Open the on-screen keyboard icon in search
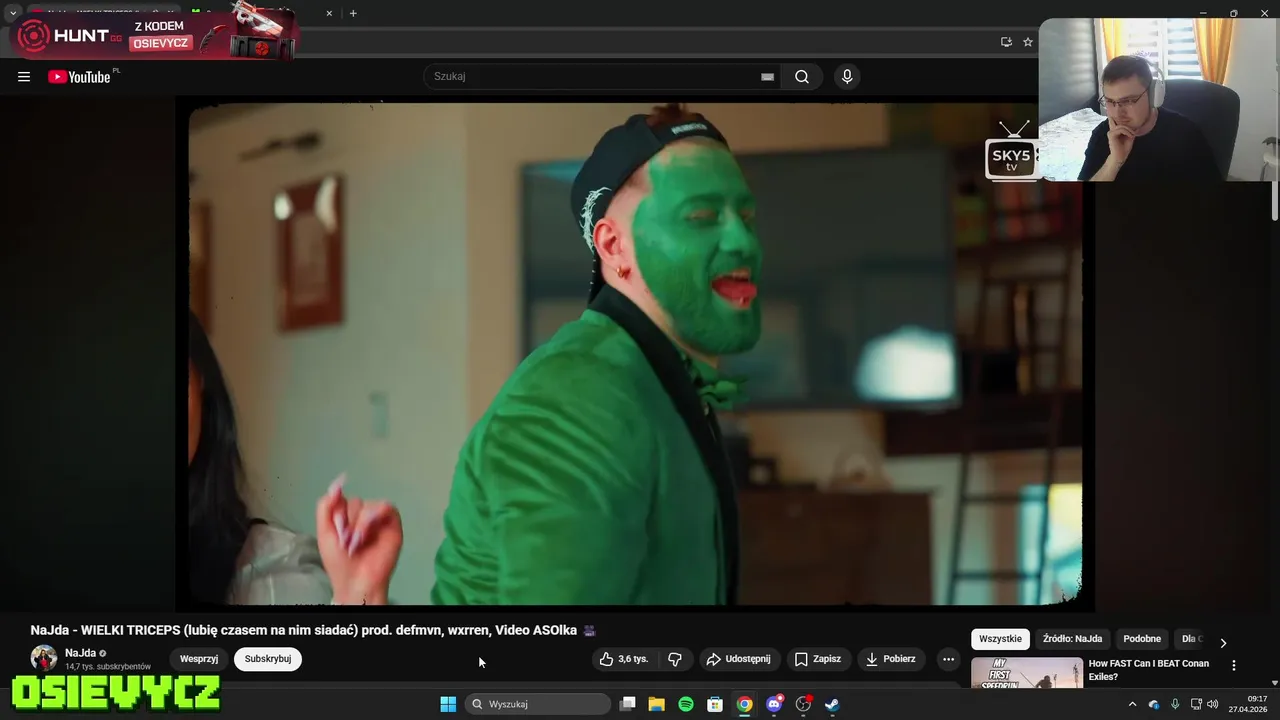The image size is (1280, 720). tap(767, 77)
